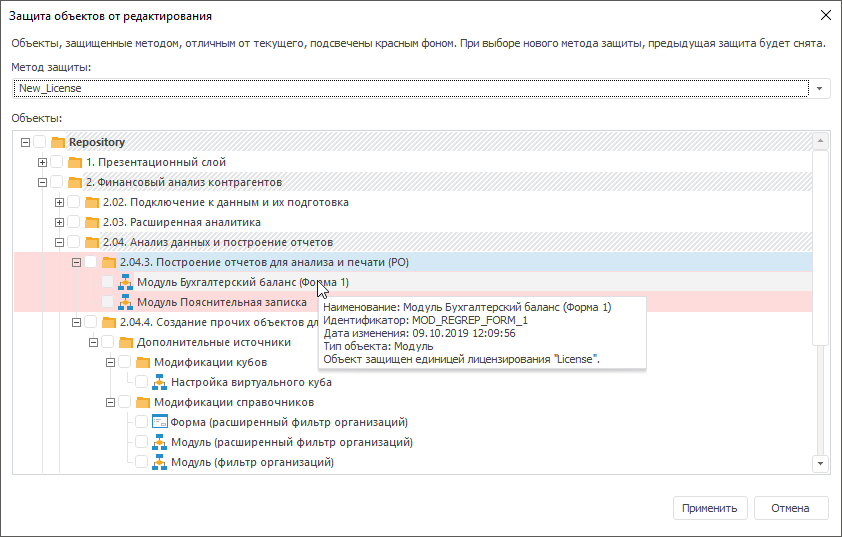Tick the 1. Презентационный слой checkbox
The height and width of the screenshot is (537, 842).
(x=58, y=162)
